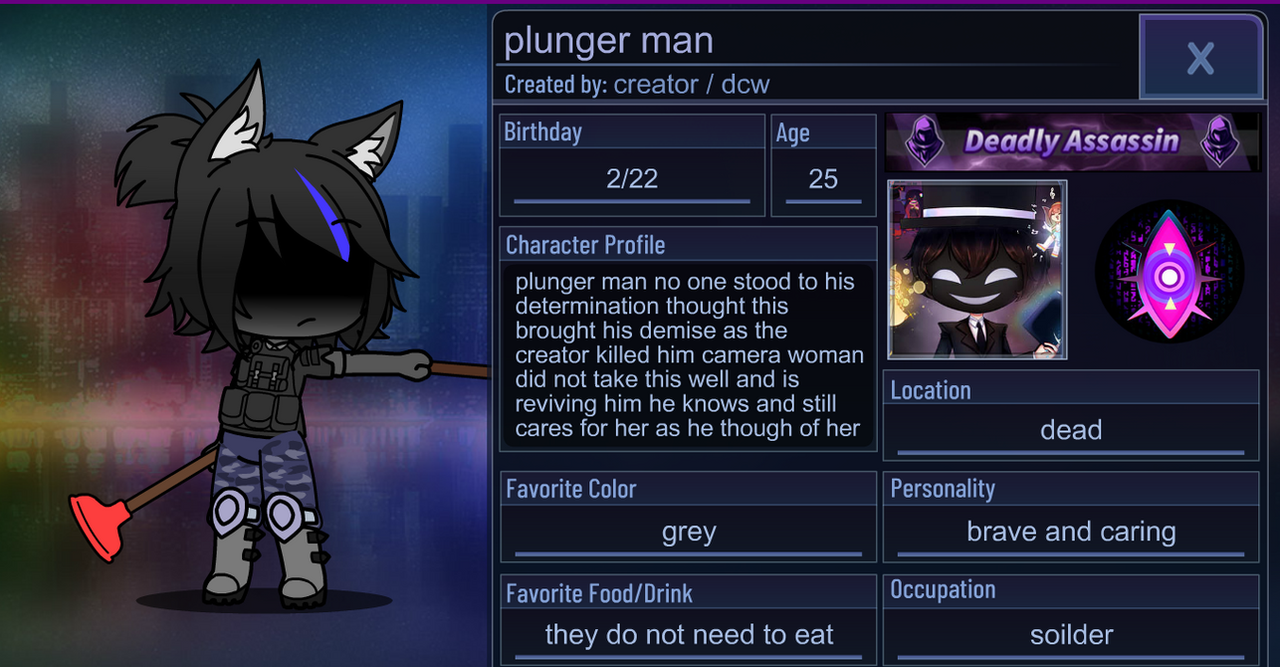Edit Occupation field showing soilder
The image size is (1280, 667).
tap(1071, 635)
